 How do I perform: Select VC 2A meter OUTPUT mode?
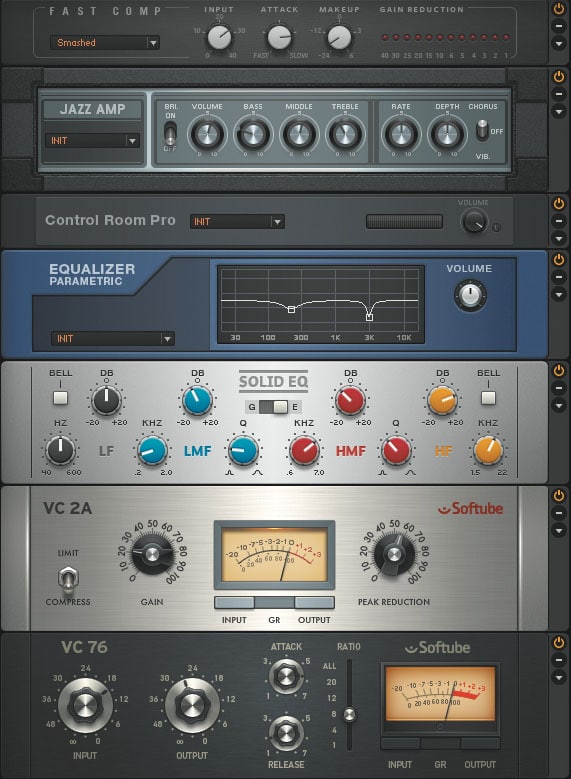(314, 603)
